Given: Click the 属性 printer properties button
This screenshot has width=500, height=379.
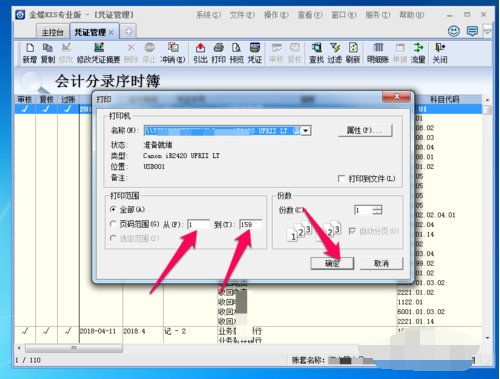Looking at the screenshot, I should (365, 130).
